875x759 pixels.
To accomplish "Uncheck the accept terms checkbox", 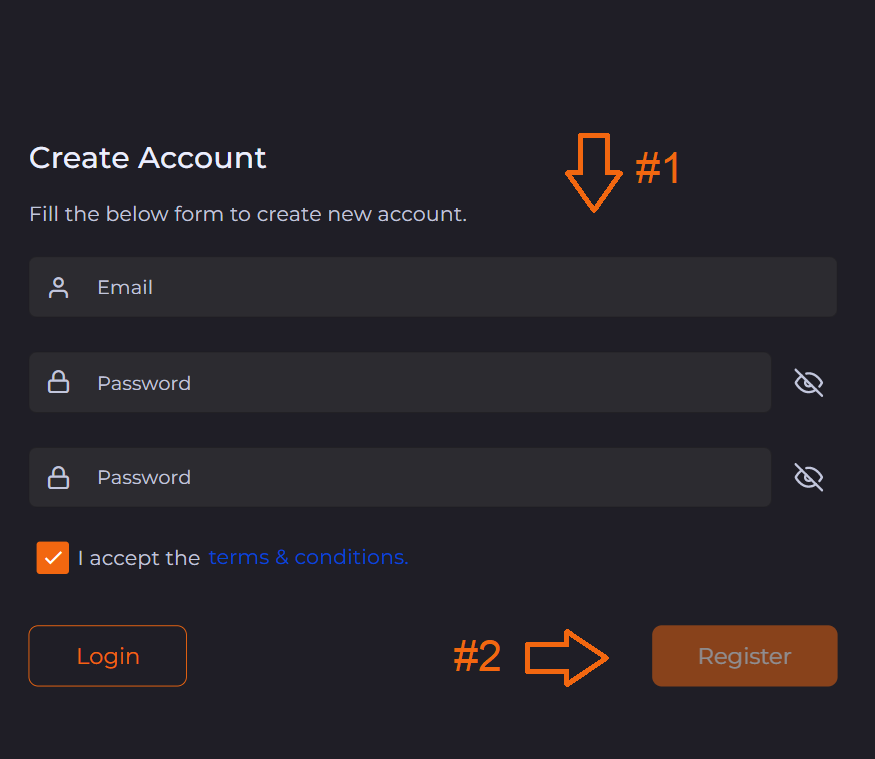I will coord(53,558).
